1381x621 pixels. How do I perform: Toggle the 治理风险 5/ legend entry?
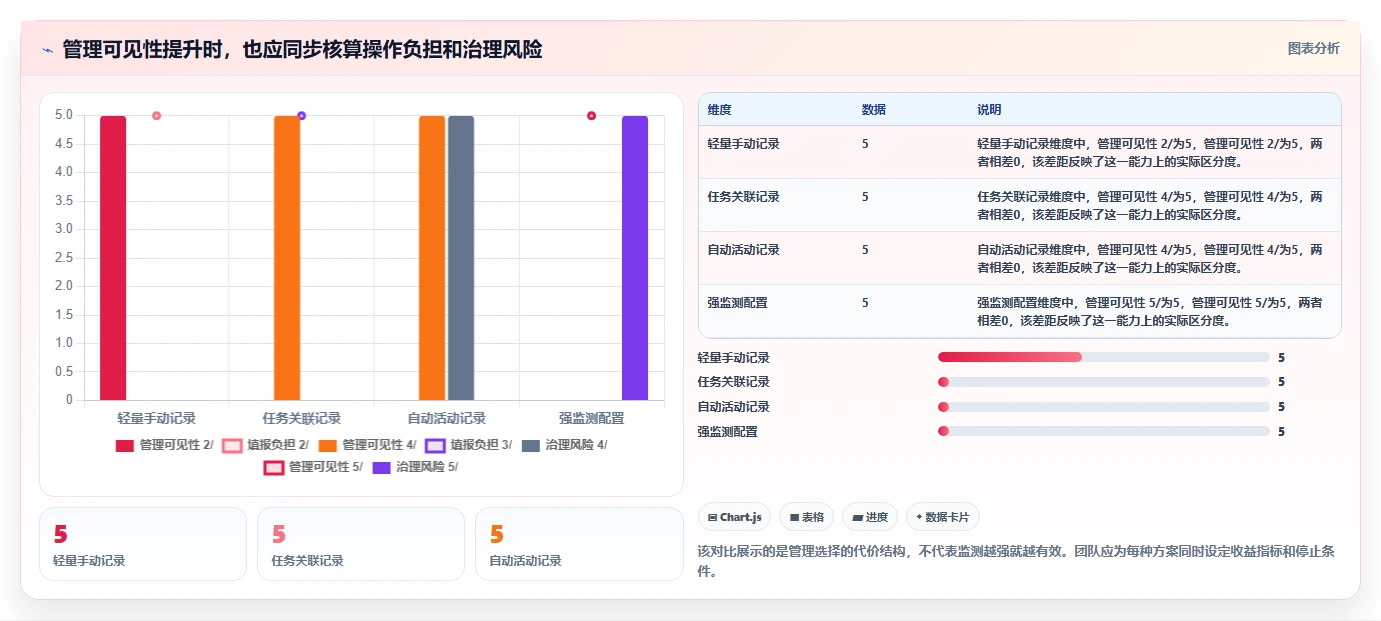(x=415, y=467)
